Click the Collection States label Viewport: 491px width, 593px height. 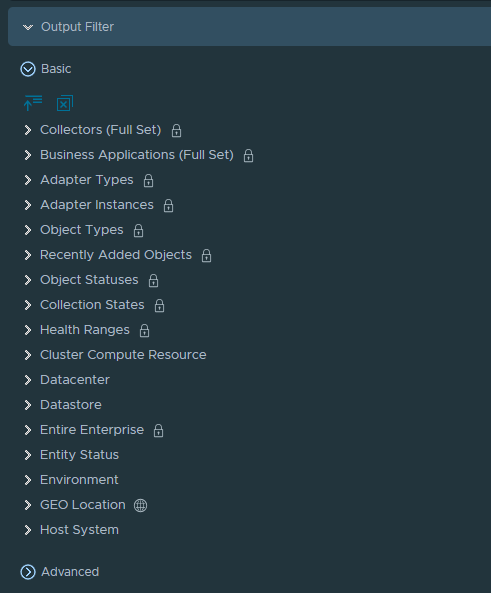click(92, 305)
